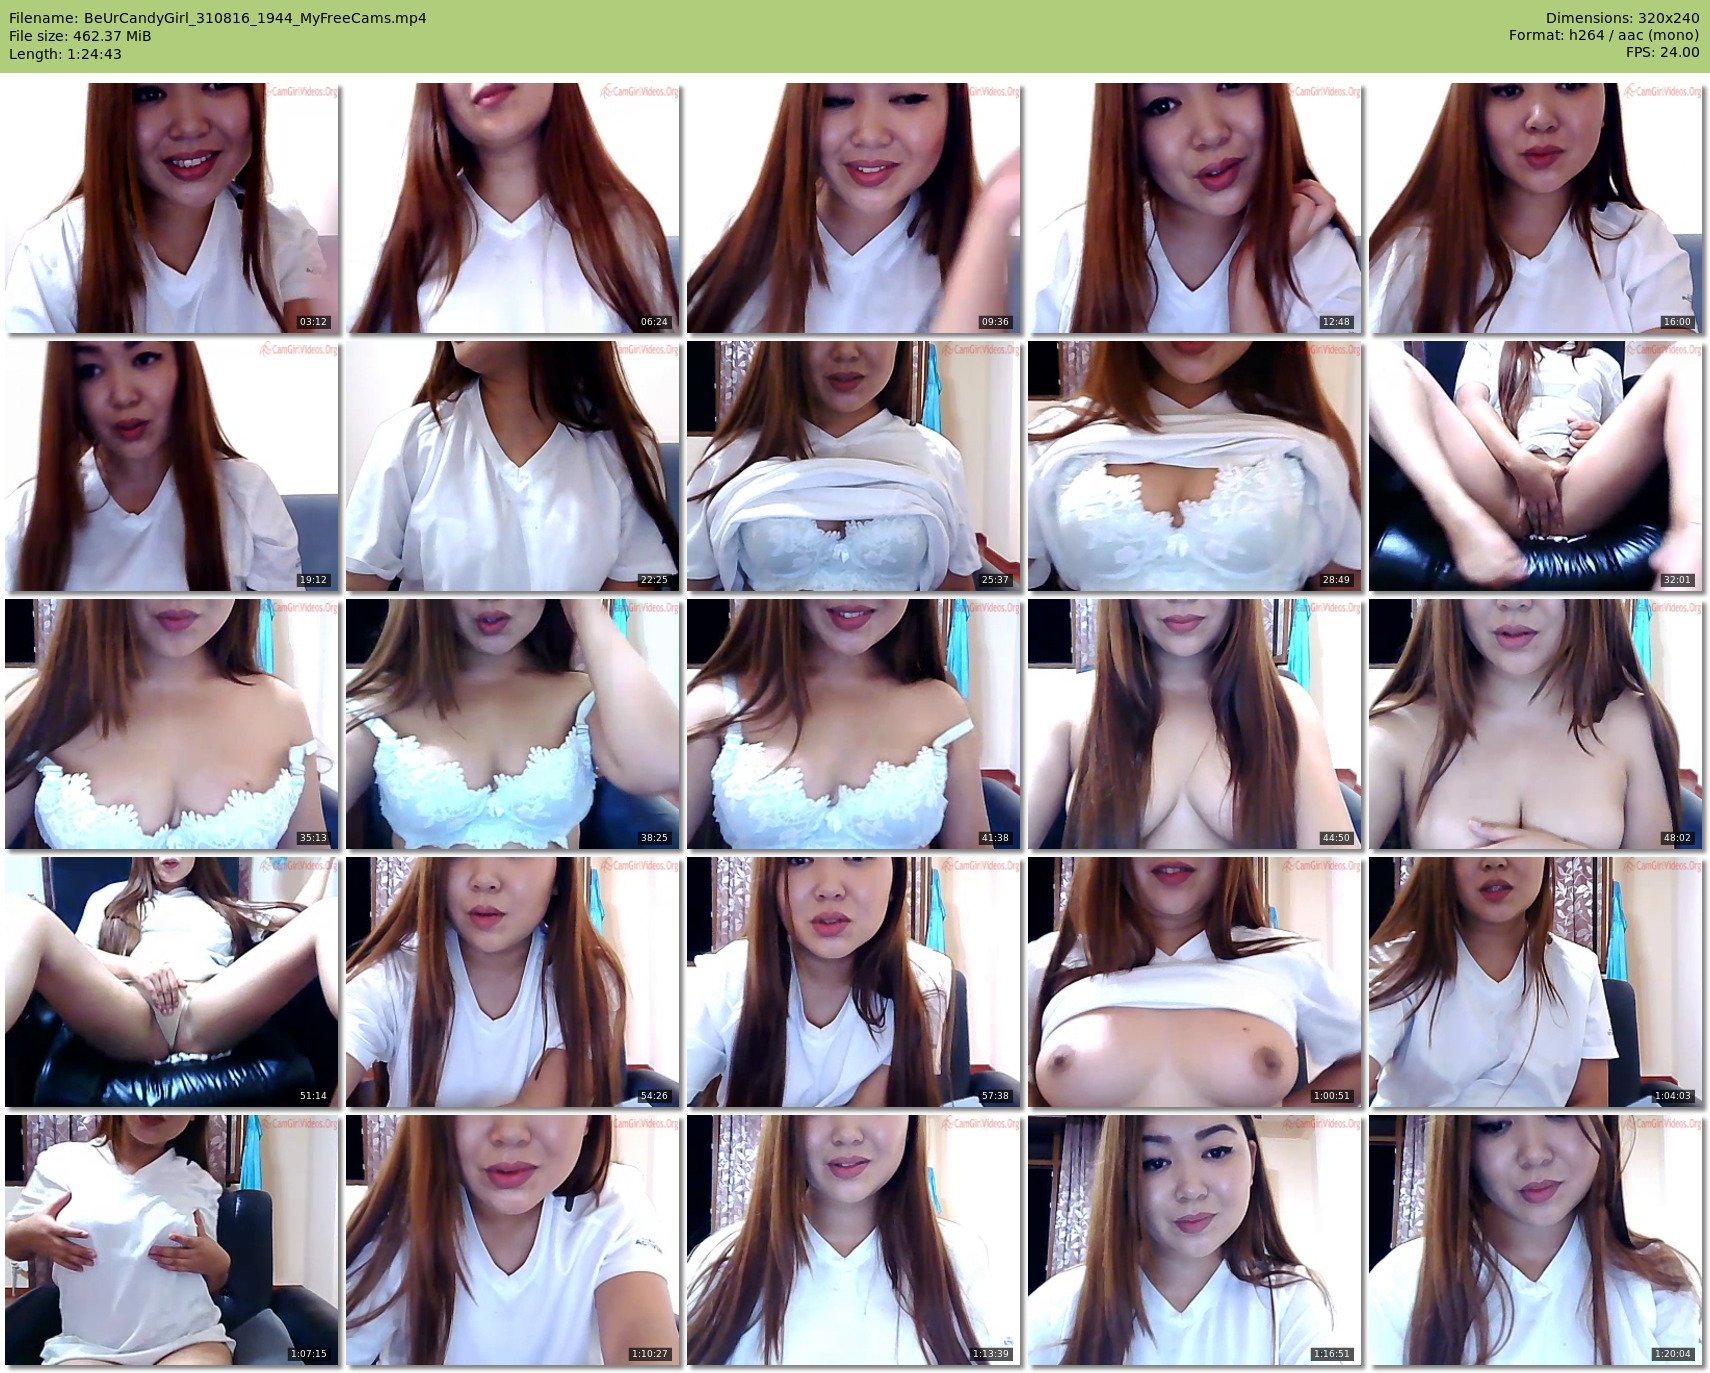1710x1373 pixels.
Task: Open the thumbnail stamped 06:24
Action: pos(513,208)
